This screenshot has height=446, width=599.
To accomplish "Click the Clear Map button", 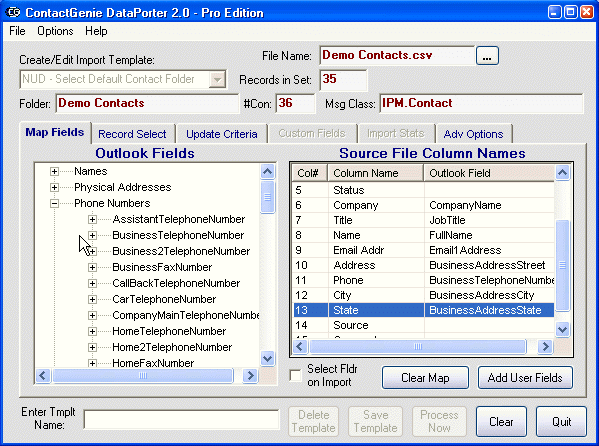I will (425, 378).
